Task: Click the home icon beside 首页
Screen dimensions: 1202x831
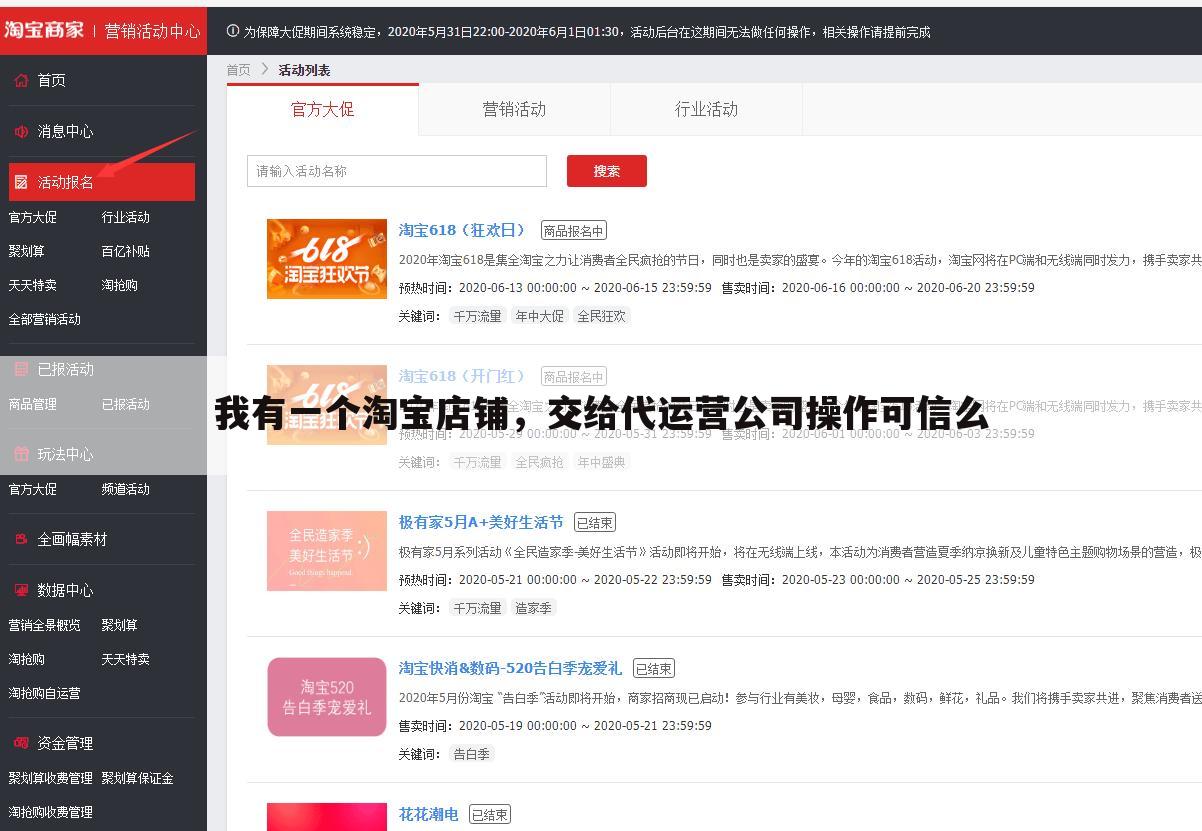Action: [x=21, y=80]
